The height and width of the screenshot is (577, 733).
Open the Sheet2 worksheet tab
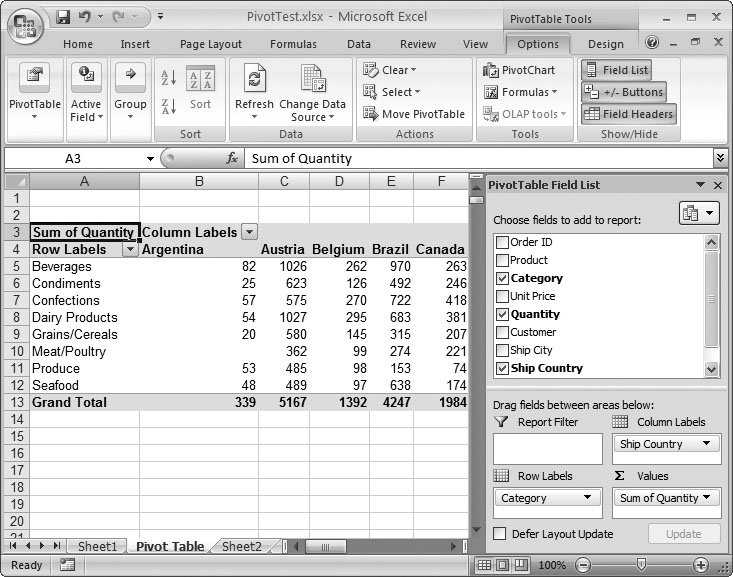(x=241, y=547)
